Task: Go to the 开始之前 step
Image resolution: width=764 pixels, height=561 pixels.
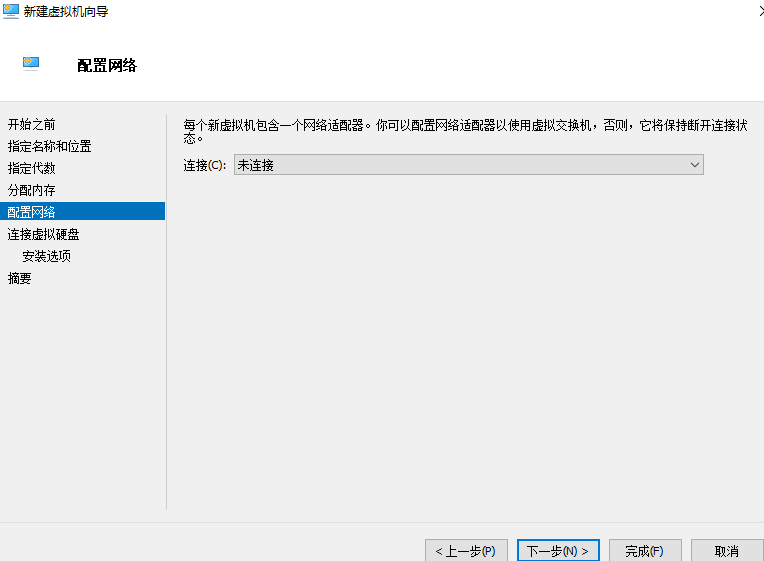Action: (32, 124)
